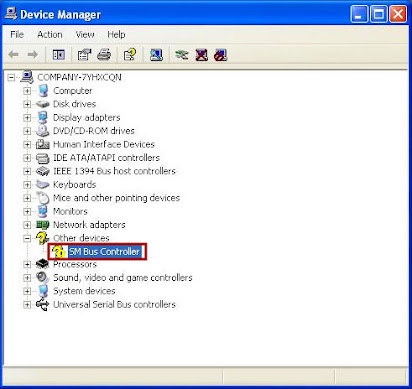412x389 pixels.
Task: Click the Uninstall device toolbar icon
Action: (x=201, y=54)
